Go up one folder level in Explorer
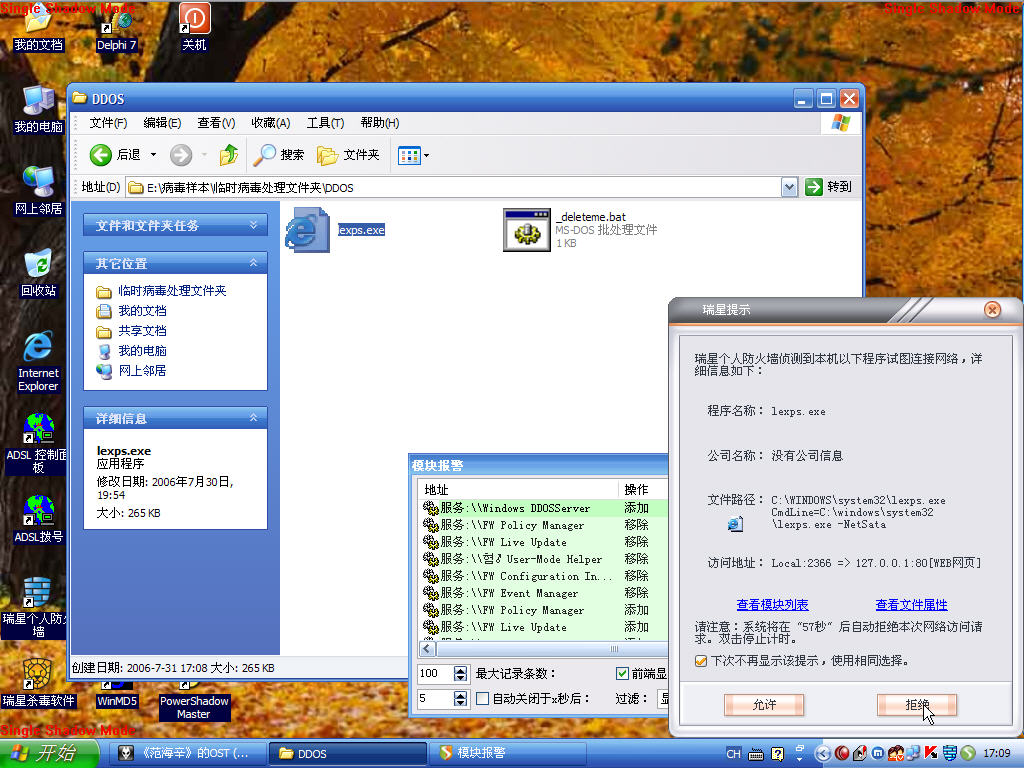 [x=229, y=155]
